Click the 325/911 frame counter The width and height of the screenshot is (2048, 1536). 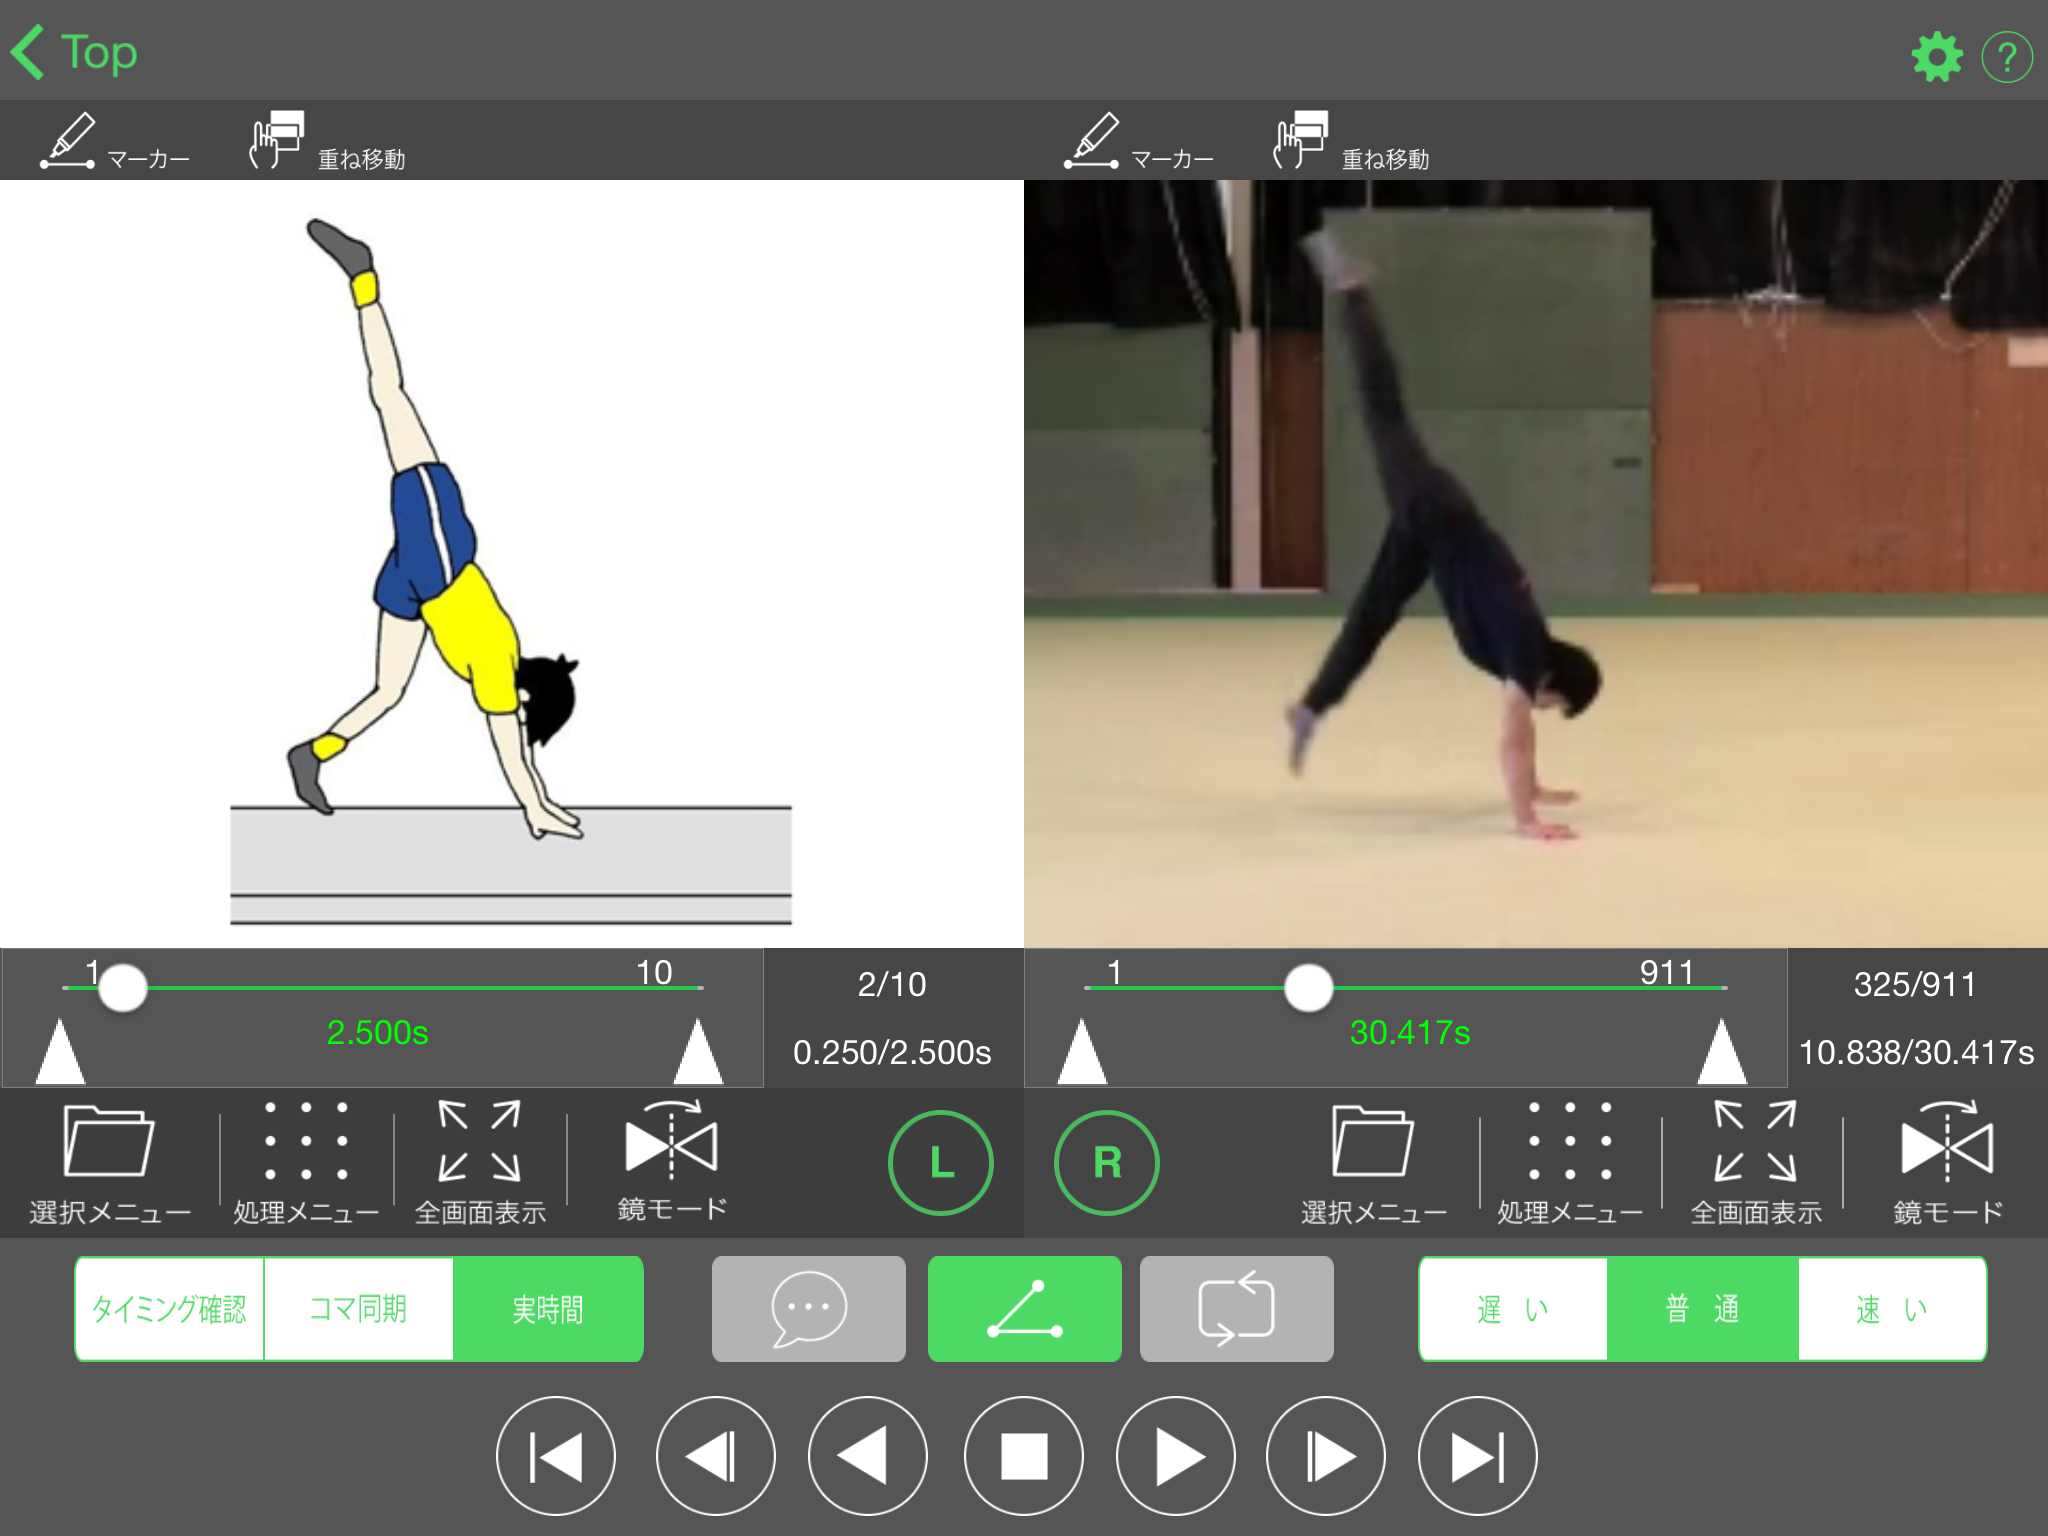[1915, 985]
